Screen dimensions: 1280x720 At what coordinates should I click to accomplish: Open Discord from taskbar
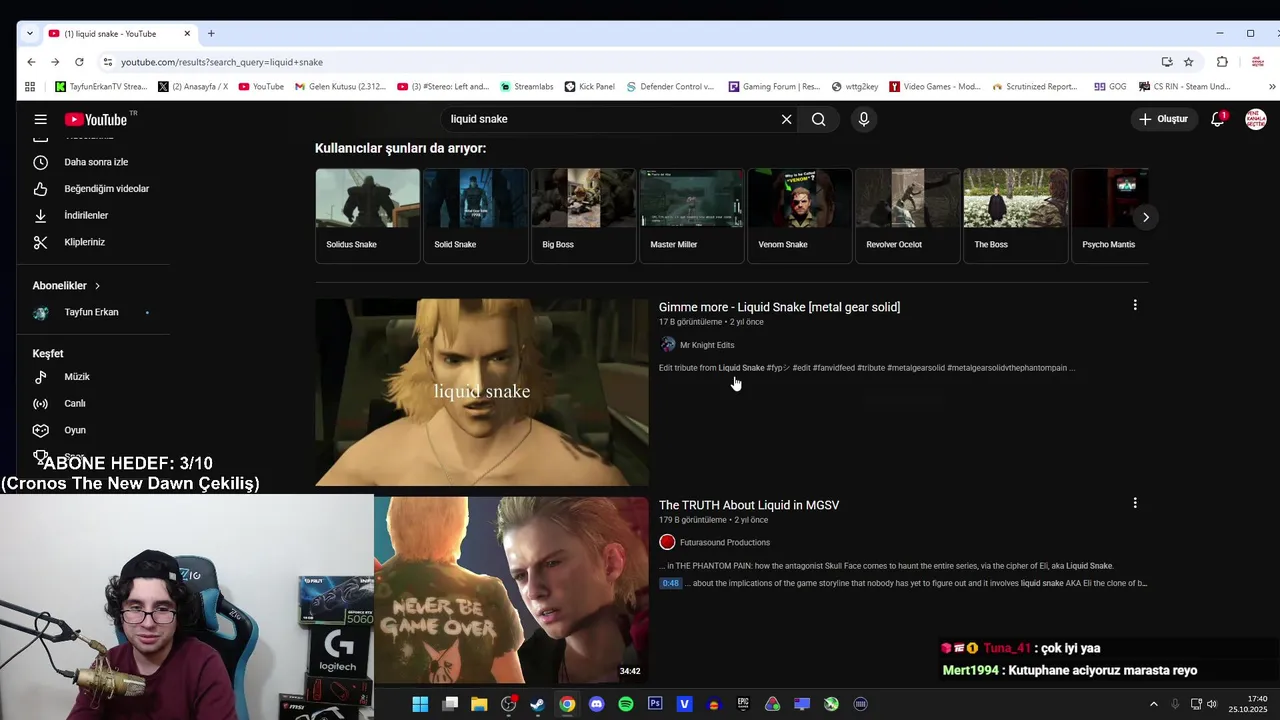click(597, 704)
